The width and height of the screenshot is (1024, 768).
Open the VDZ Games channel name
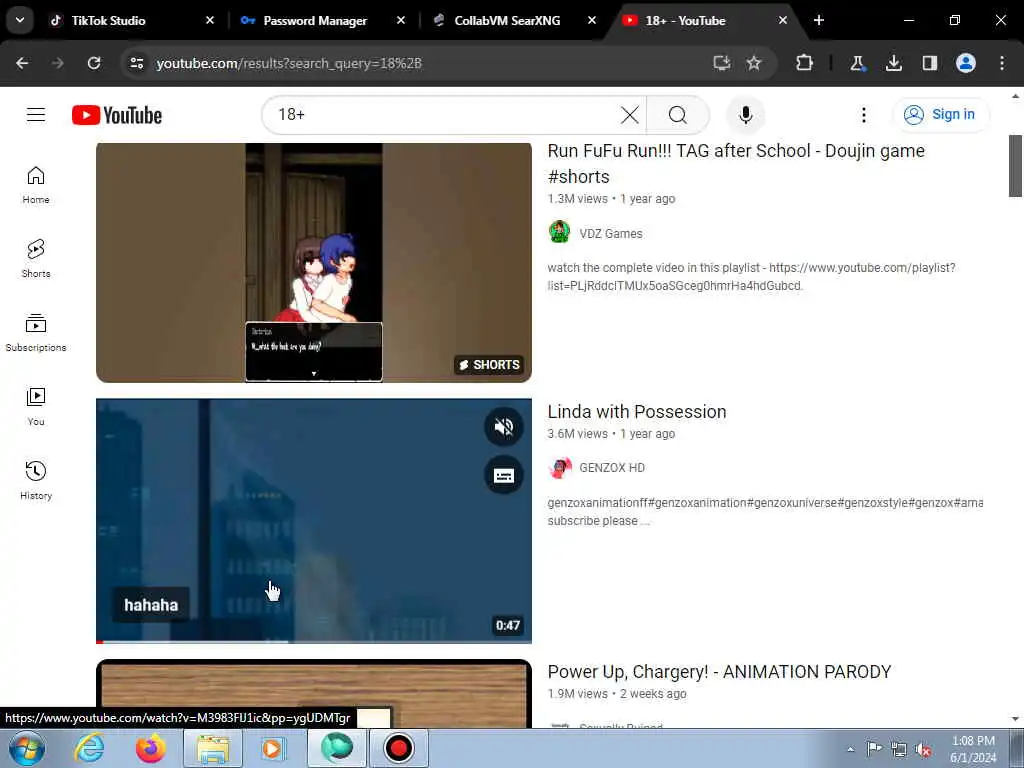(611, 233)
